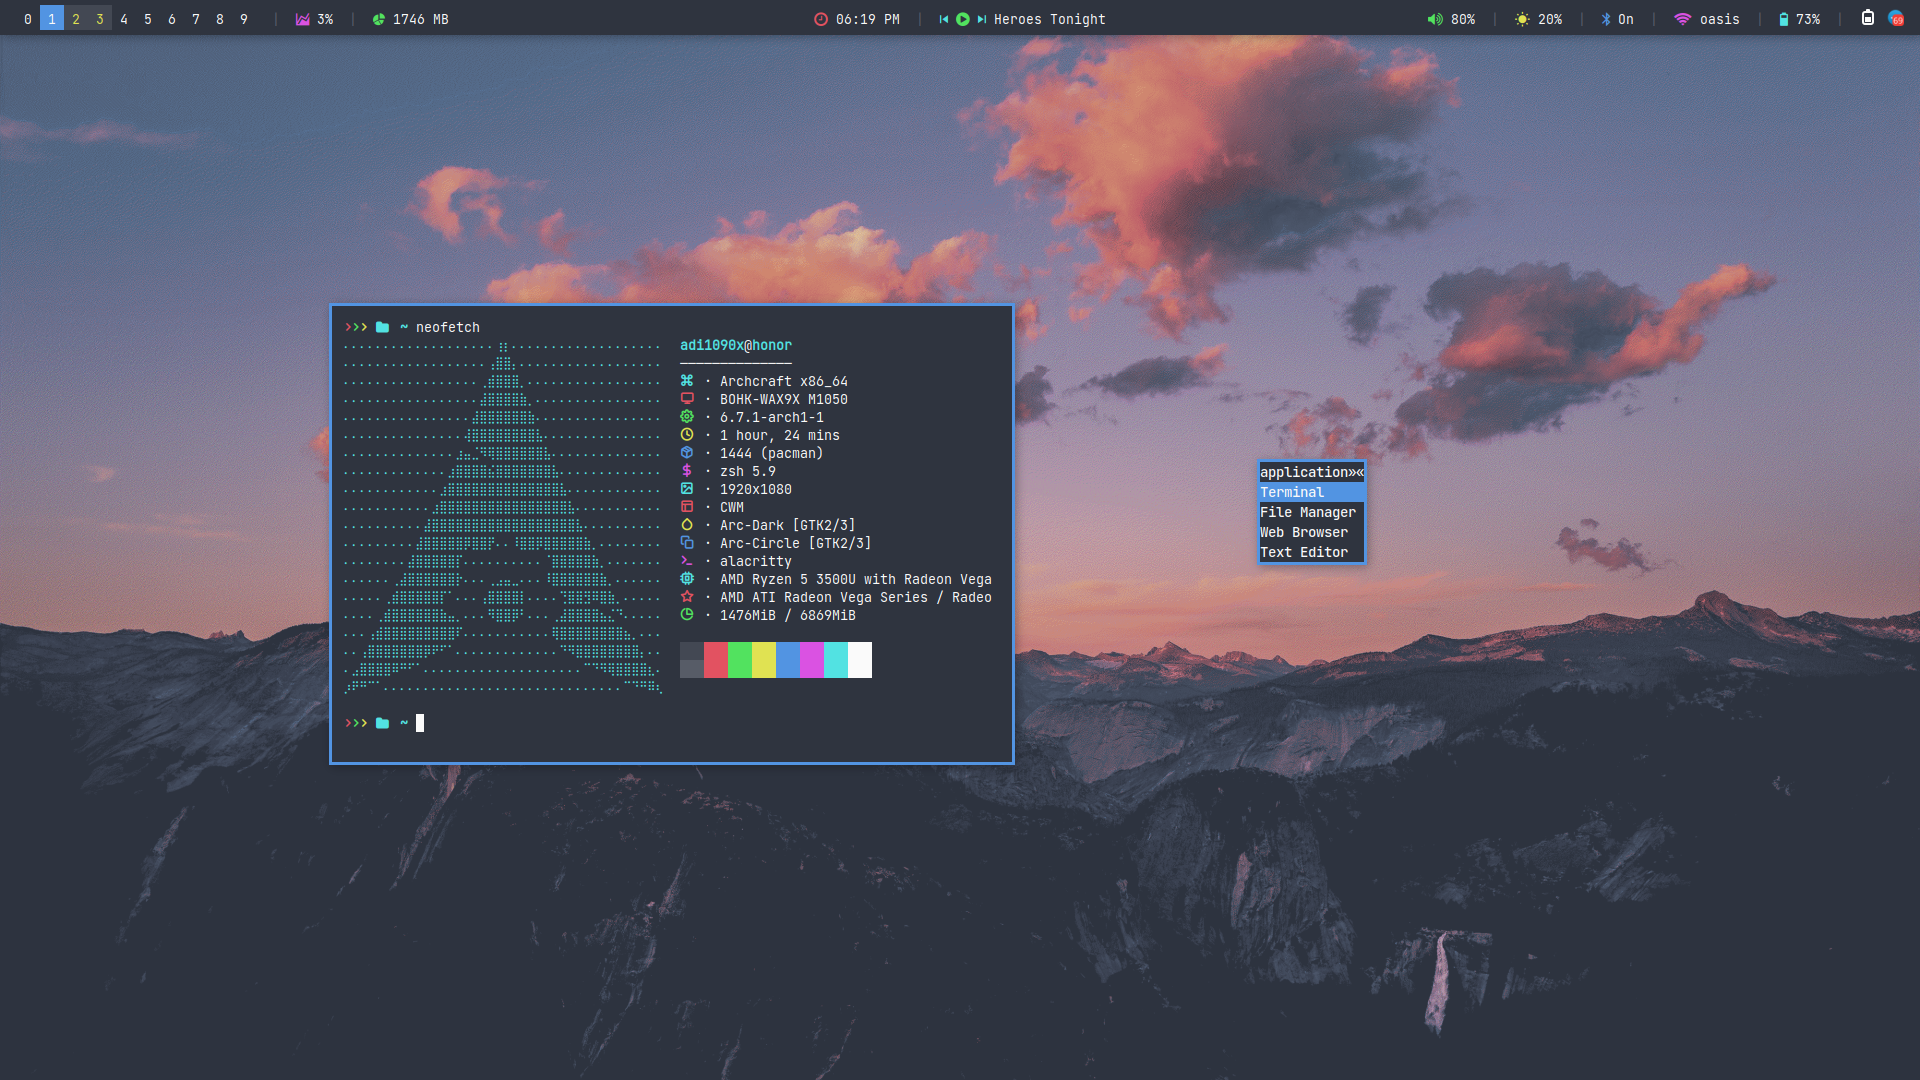Open the notification tray icon with badge
1920x1080 pixels.
pos(1895,18)
